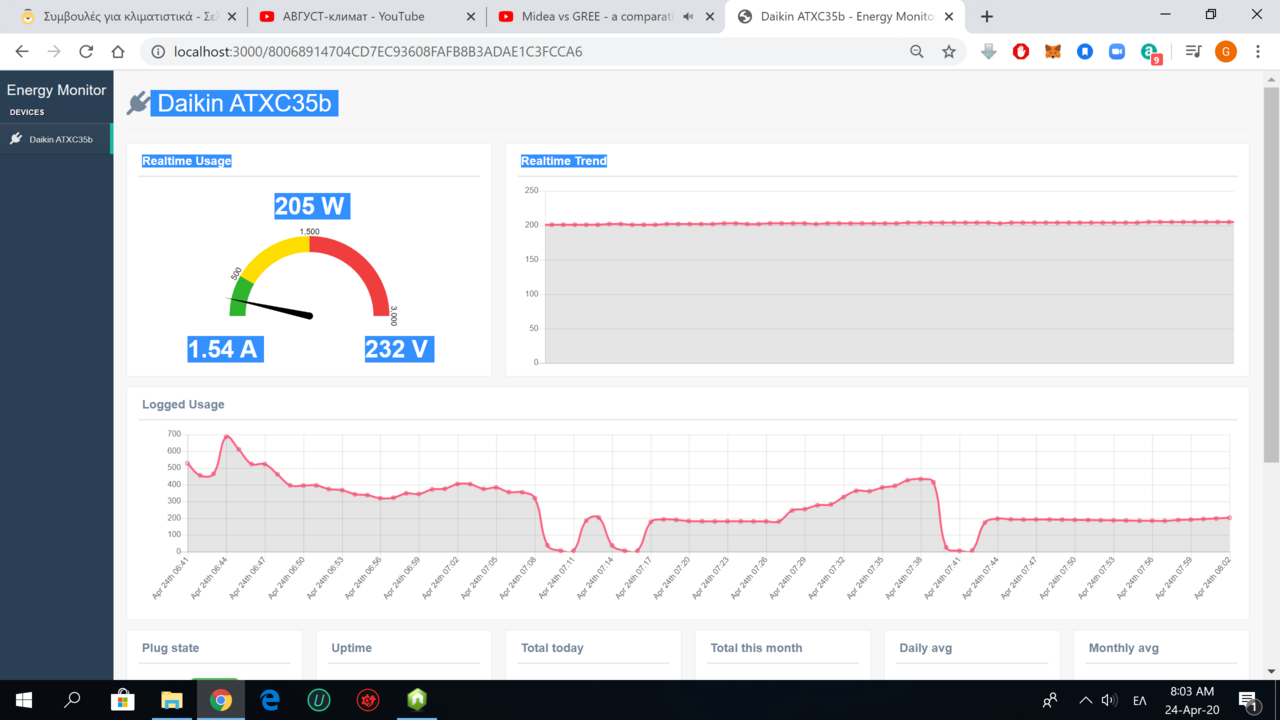Close the Daikin ATXC35b tab

tap(949, 17)
